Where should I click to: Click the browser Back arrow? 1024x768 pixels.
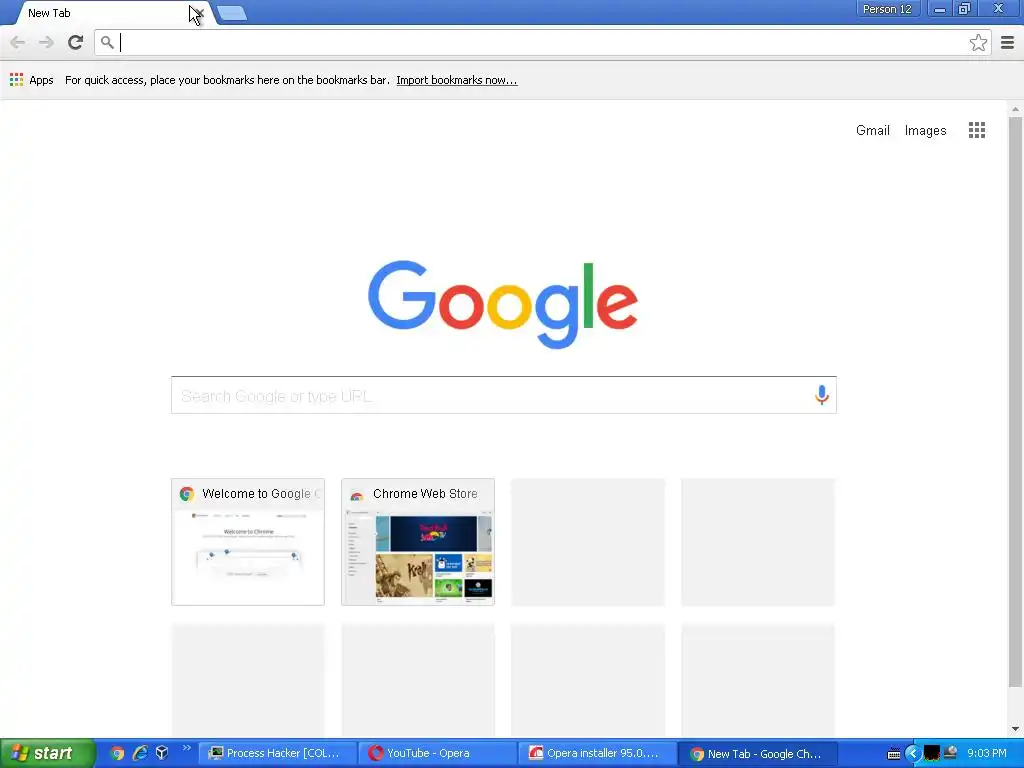[x=18, y=43]
